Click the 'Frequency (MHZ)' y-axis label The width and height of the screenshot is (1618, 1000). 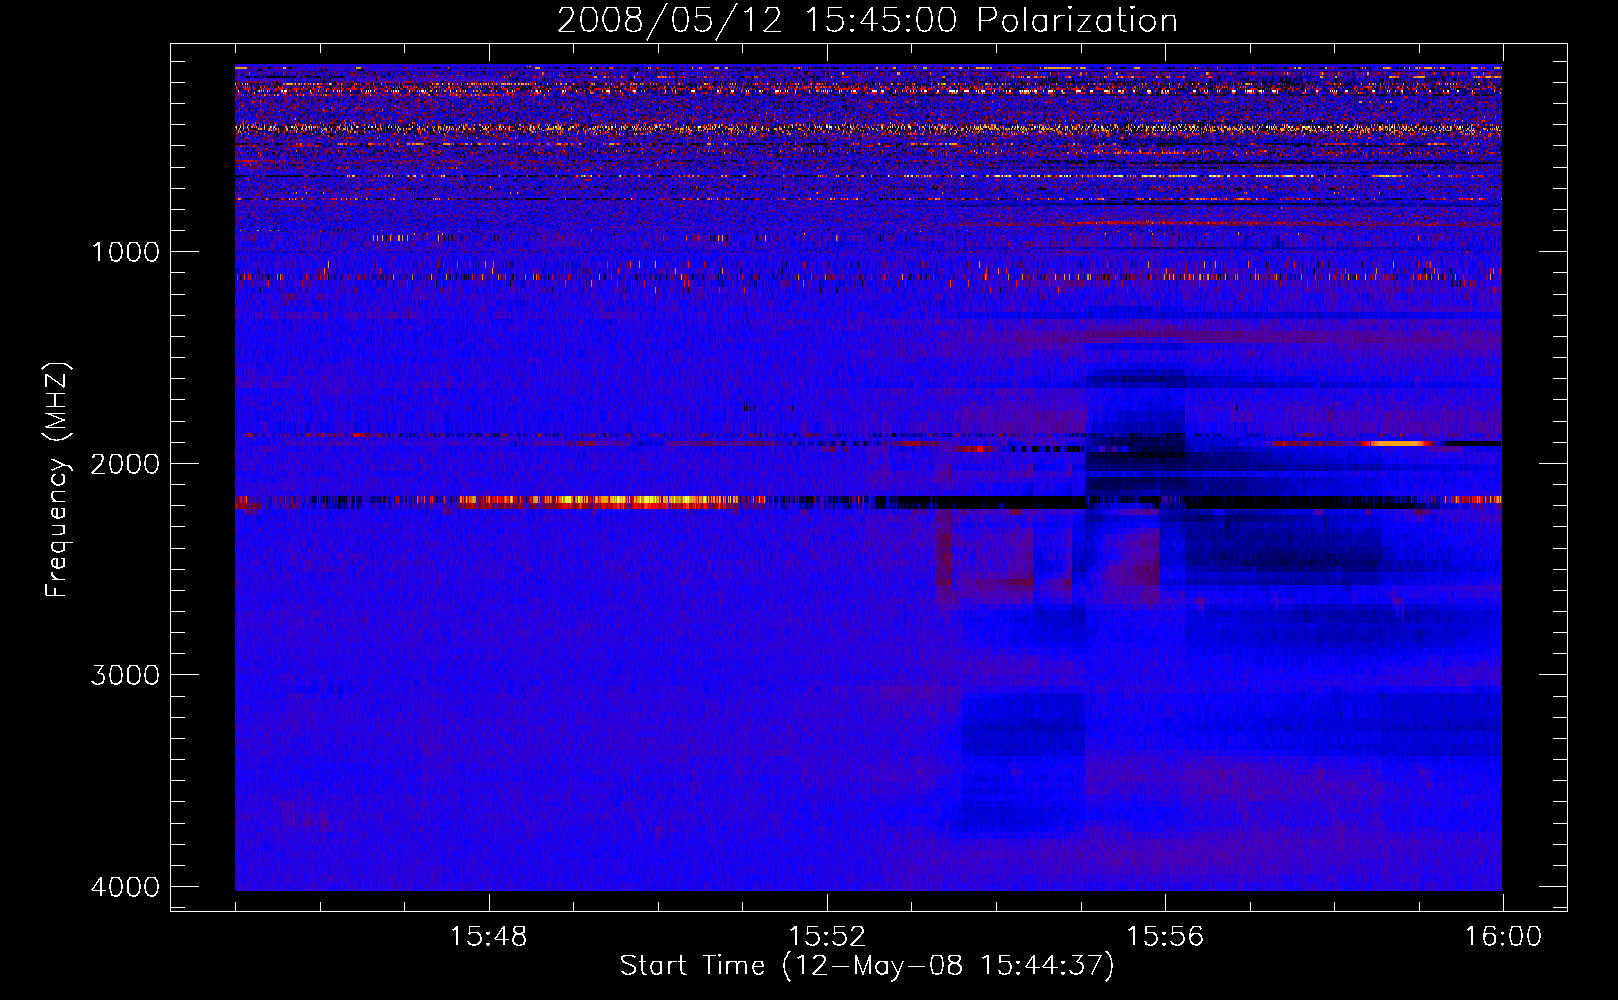pyautogui.click(x=58, y=480)
